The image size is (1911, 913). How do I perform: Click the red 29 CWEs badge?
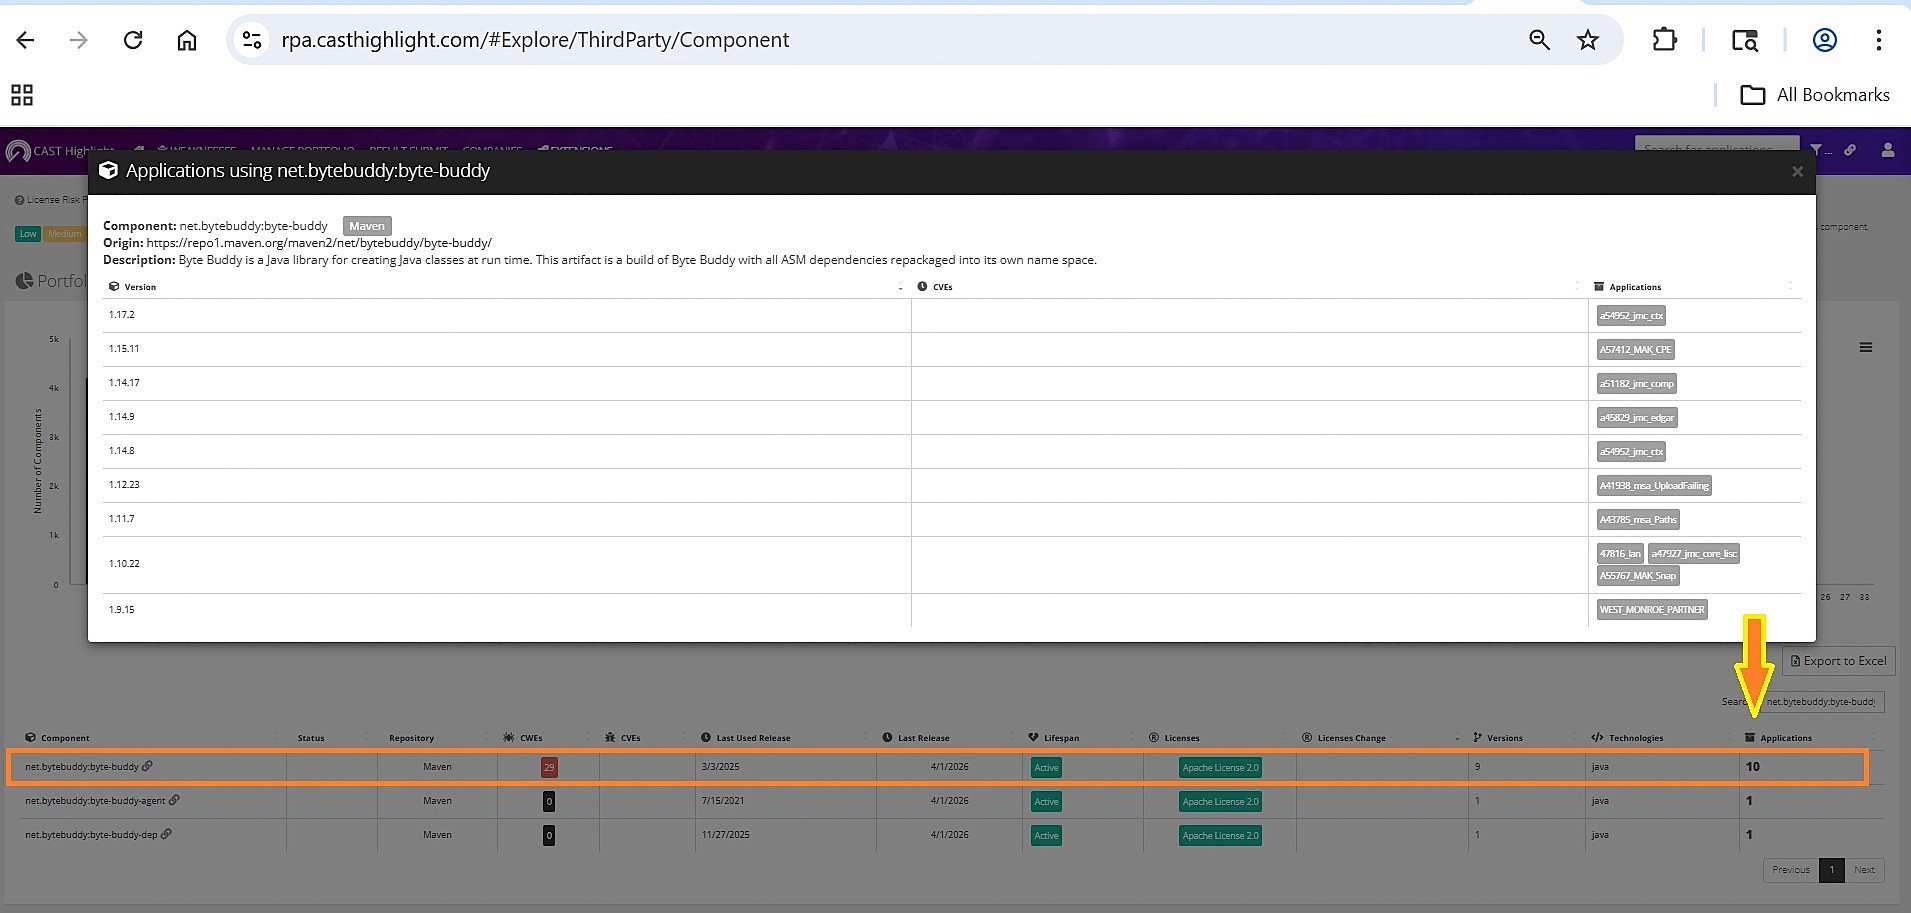(549, 767)
